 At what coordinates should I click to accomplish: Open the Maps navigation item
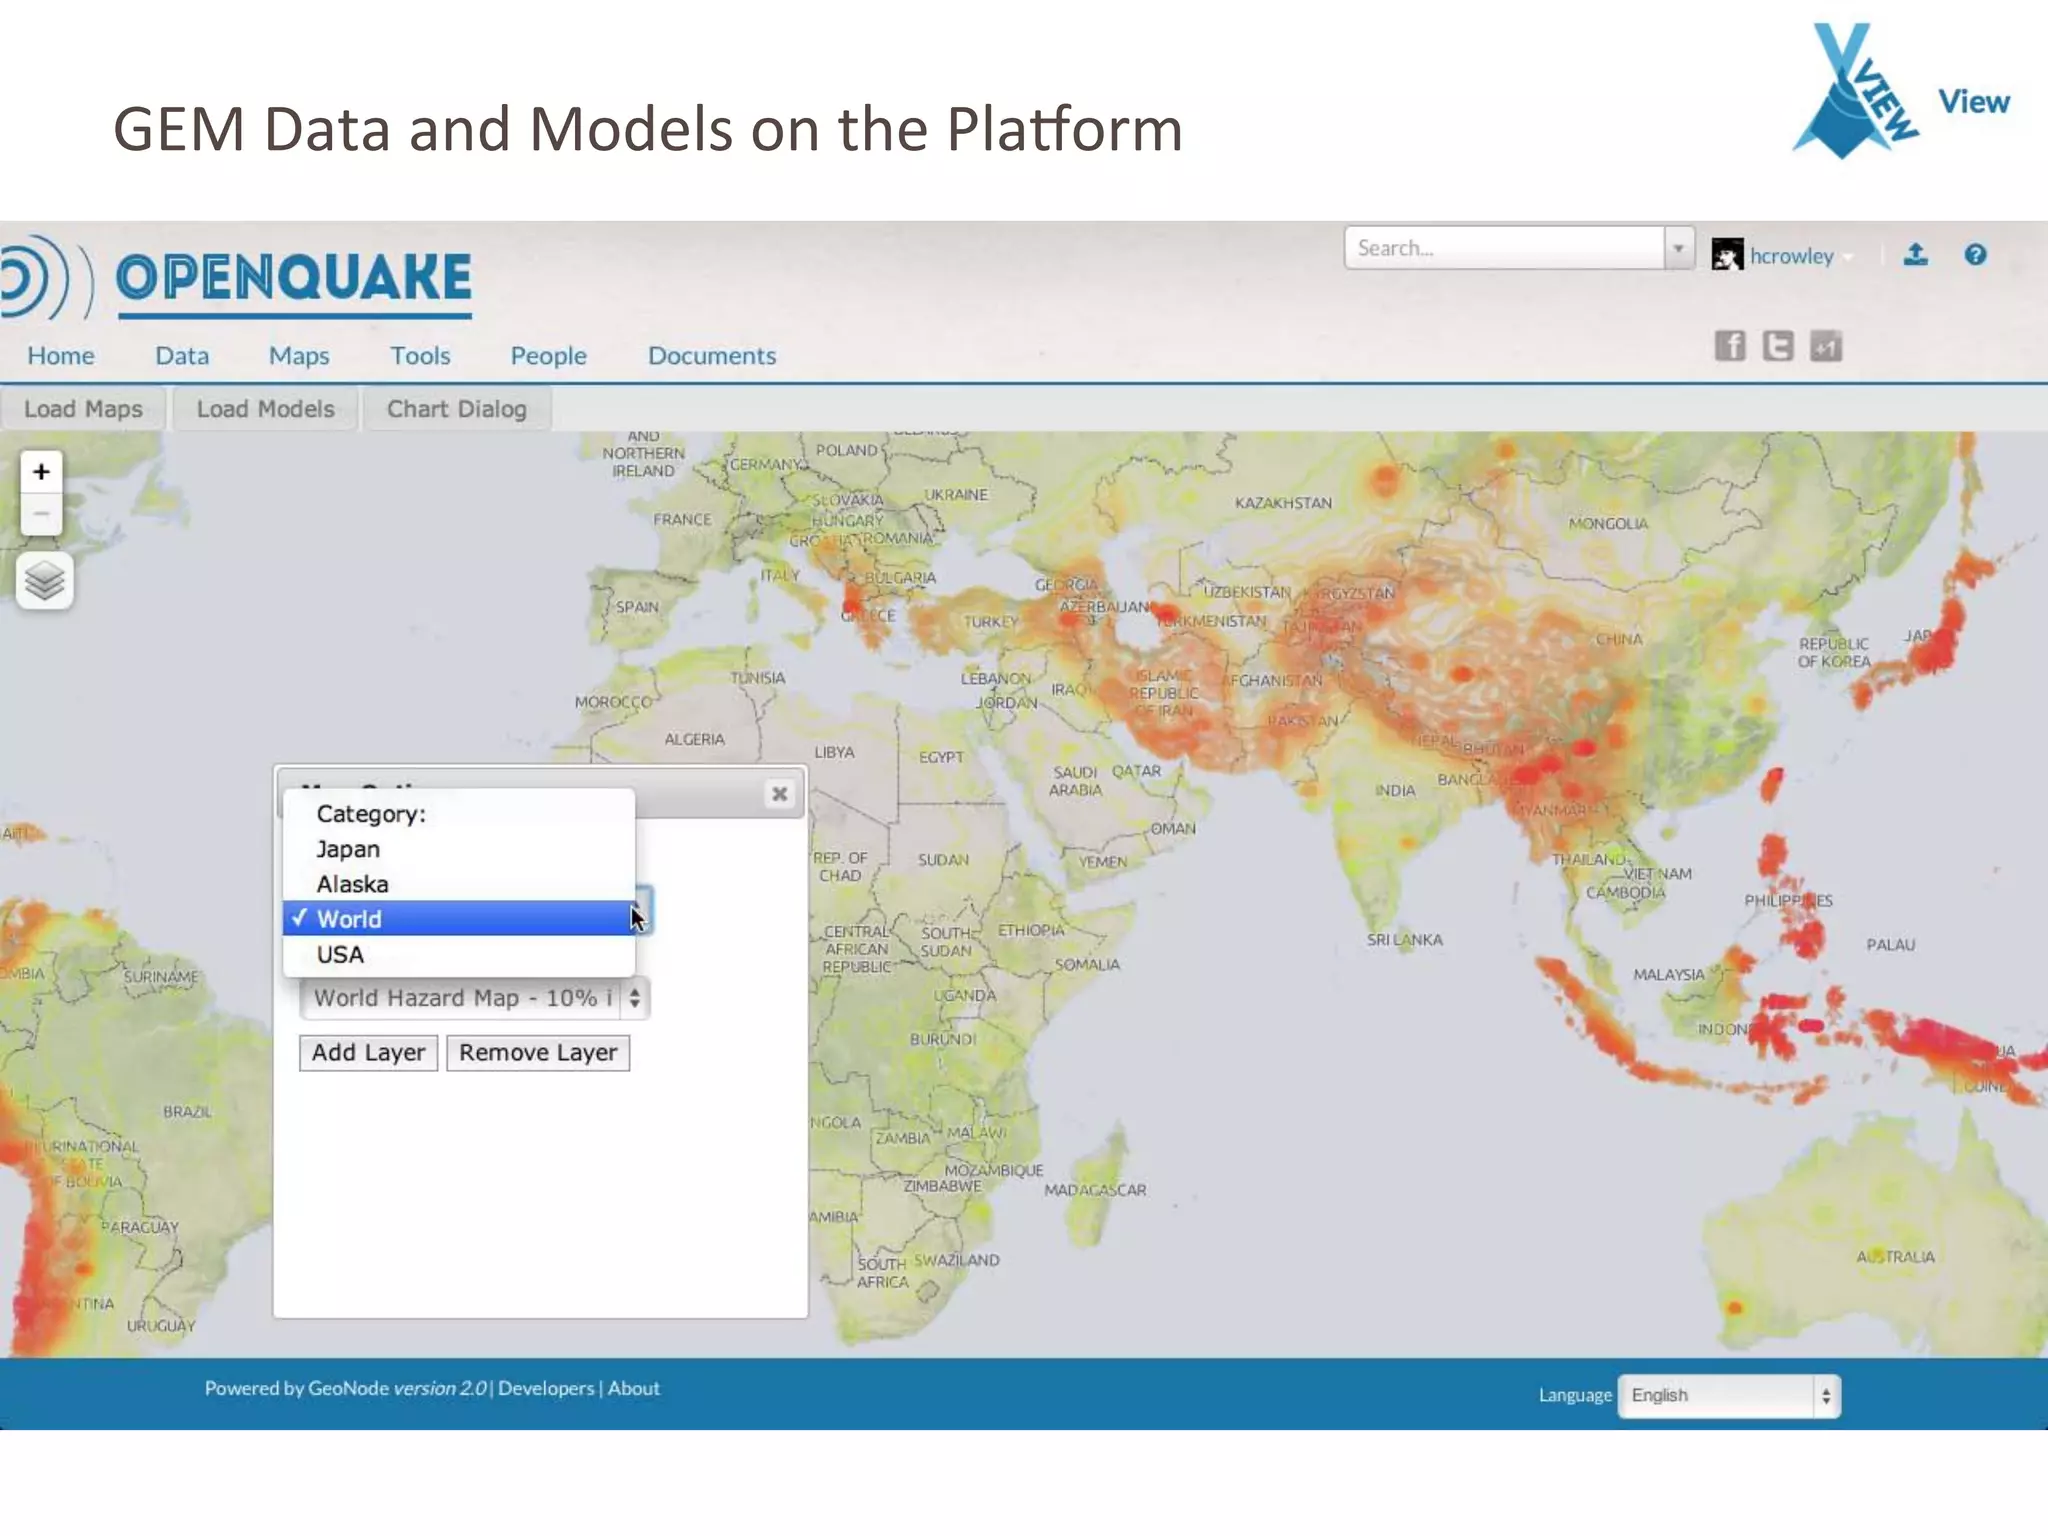click(x=299, y=356)
